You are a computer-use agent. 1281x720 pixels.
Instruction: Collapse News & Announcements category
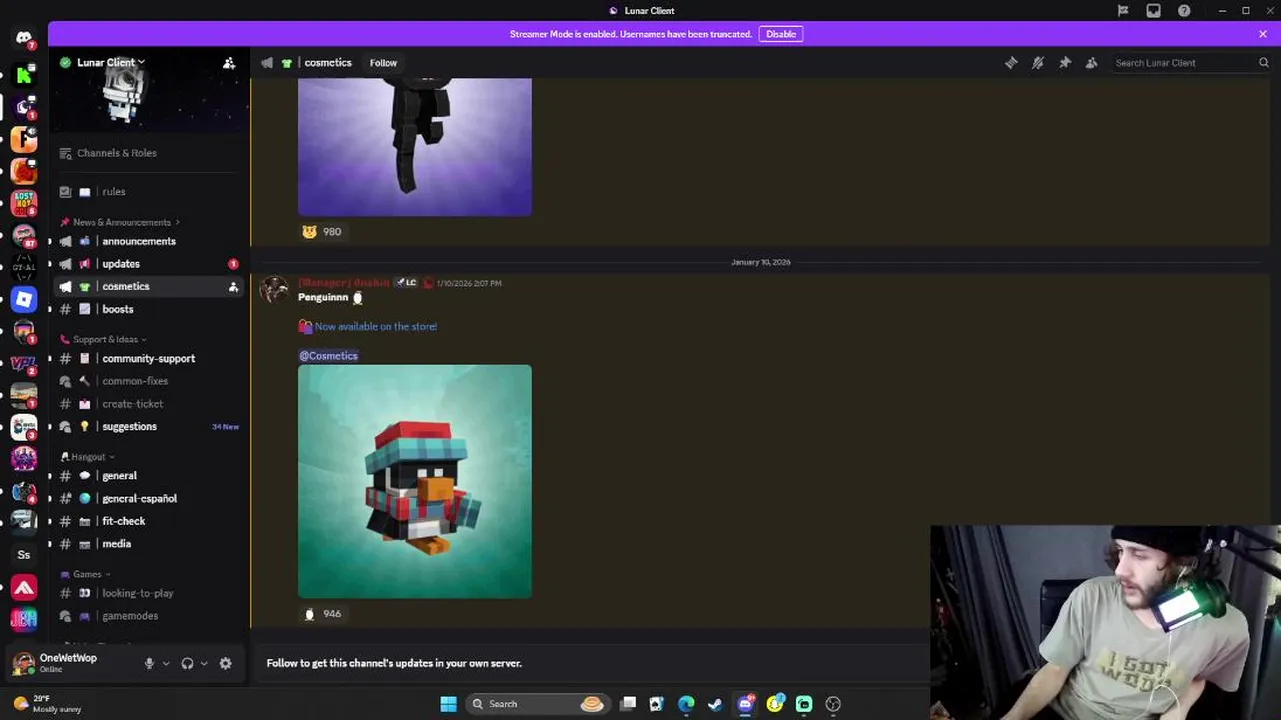click(121, 222)
